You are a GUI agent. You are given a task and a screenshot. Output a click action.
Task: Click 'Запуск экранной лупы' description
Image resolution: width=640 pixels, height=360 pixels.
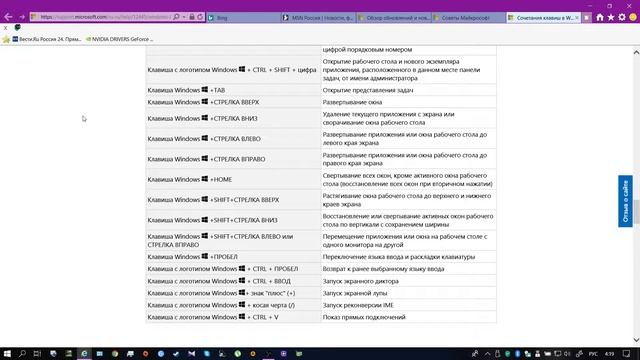(x=355, y=293)
